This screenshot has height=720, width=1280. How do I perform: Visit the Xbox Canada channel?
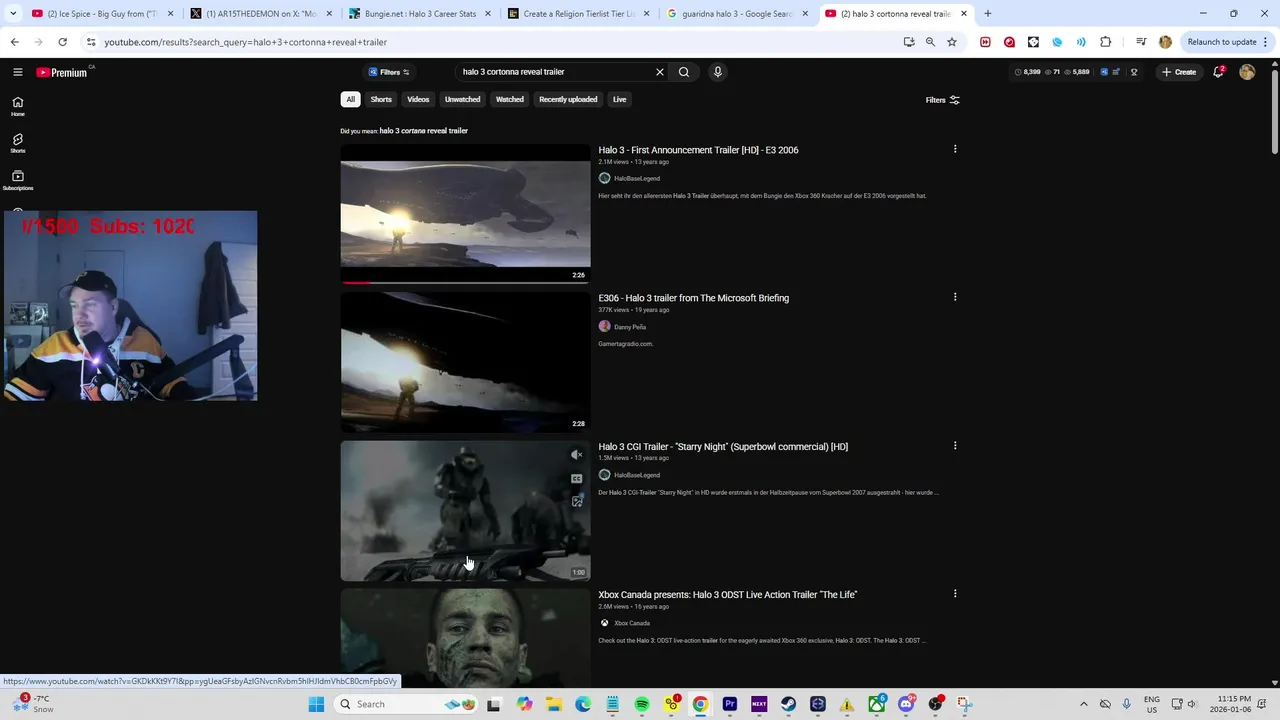[632, 623]
